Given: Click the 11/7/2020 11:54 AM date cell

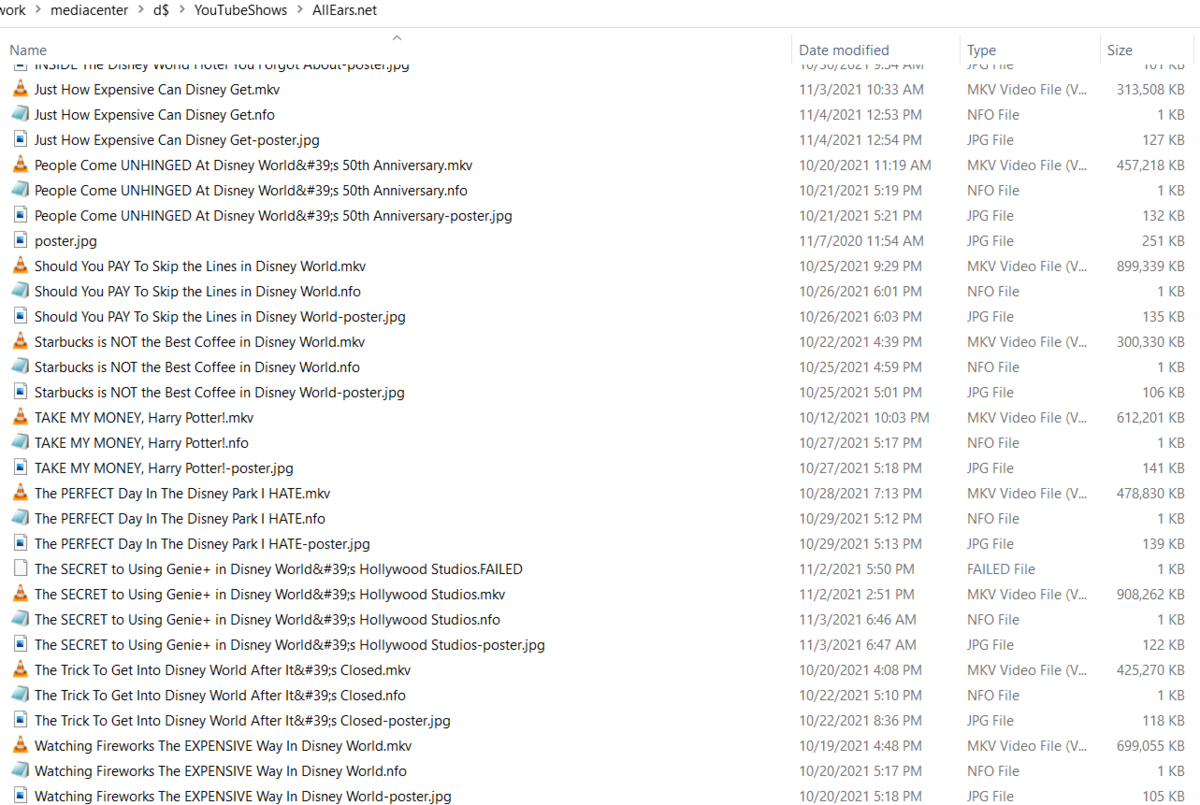Looking at the screenshot, I should pos(861,241).
